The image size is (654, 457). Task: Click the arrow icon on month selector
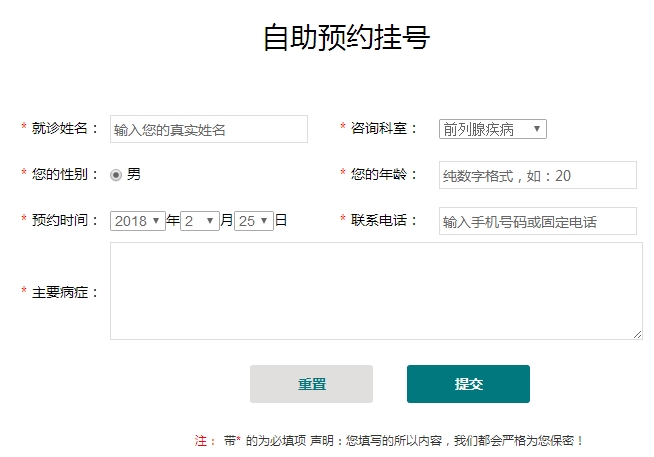pyautogui.click(x=210, y=221)
